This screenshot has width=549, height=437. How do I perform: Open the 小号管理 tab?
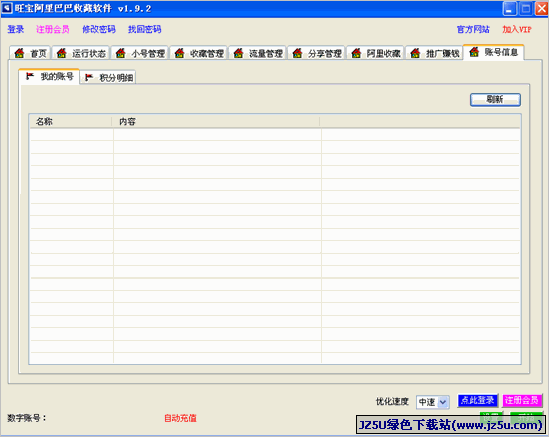coord(140,53)
